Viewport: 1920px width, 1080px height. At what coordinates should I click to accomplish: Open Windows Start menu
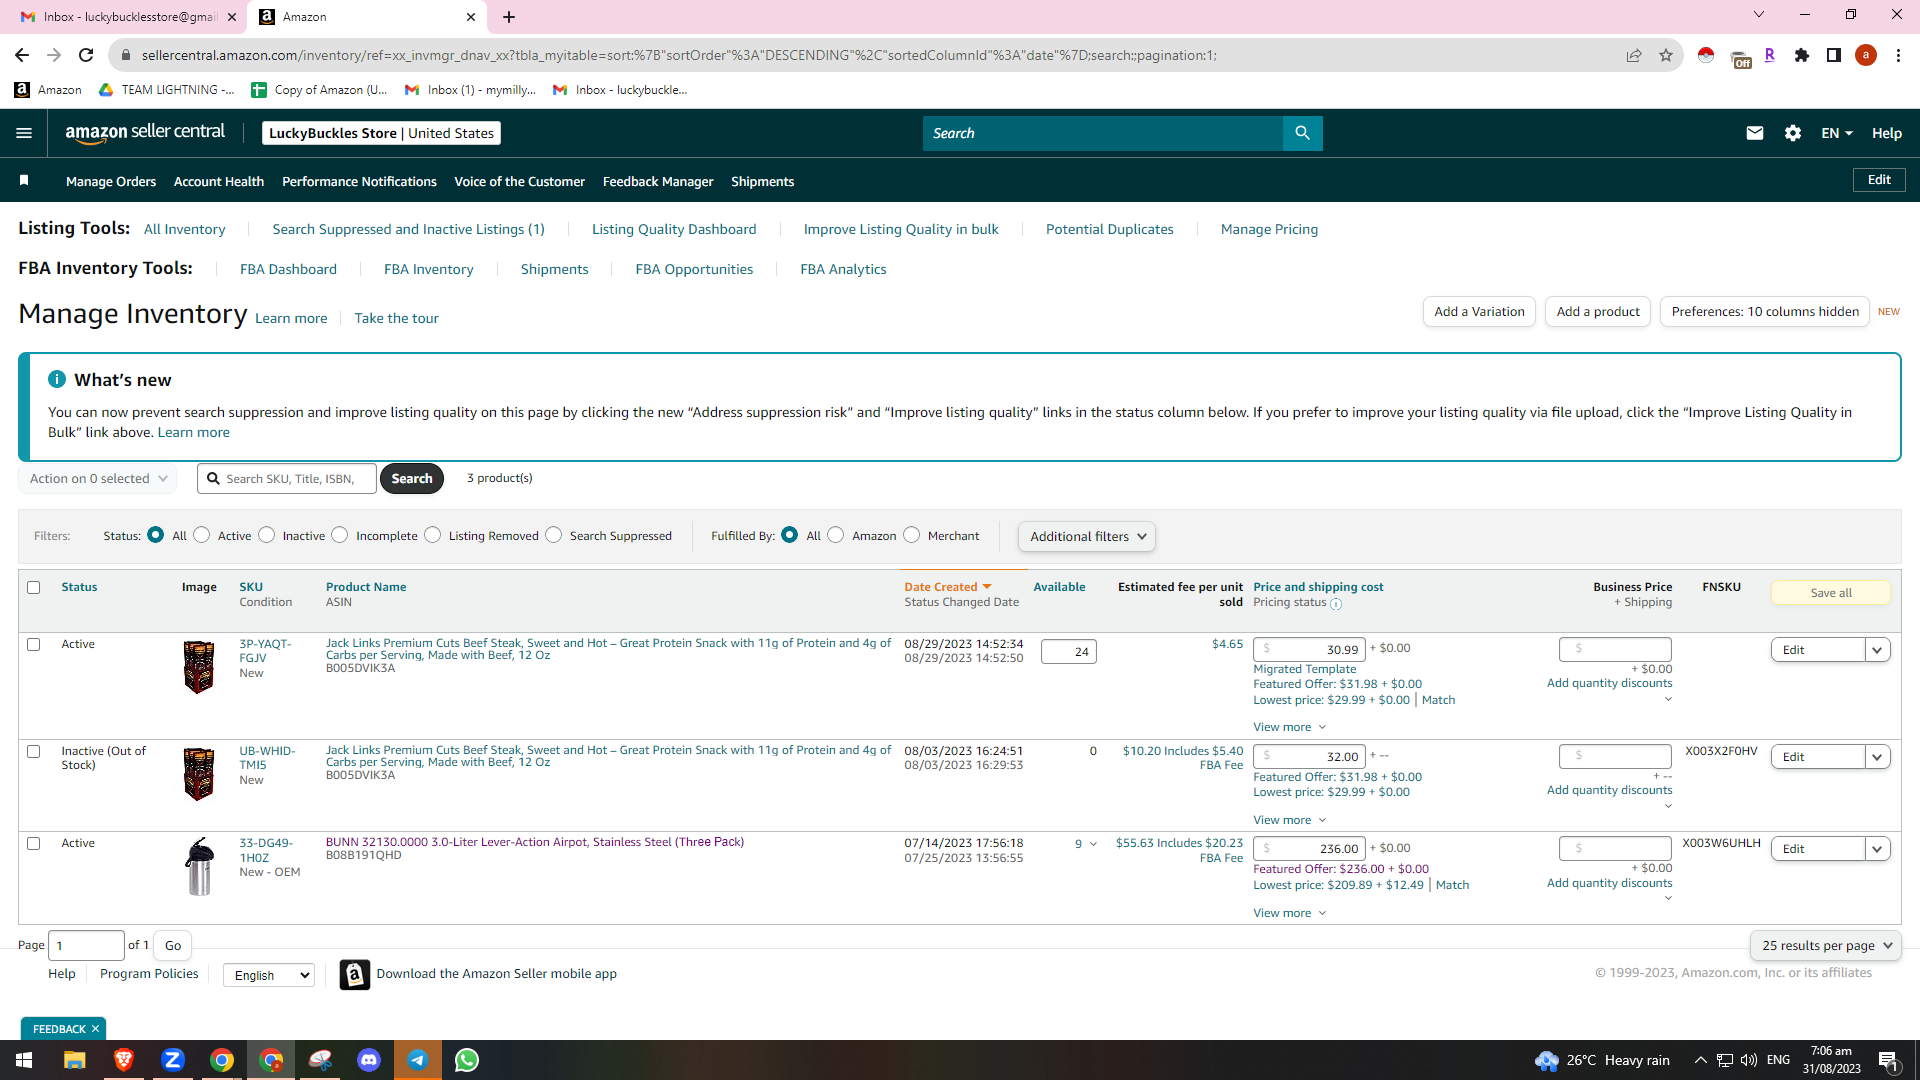tap(24, 1060)
